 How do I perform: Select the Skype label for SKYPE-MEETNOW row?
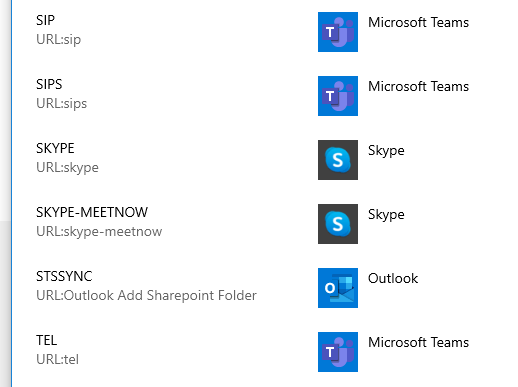[x=386, y=215]
